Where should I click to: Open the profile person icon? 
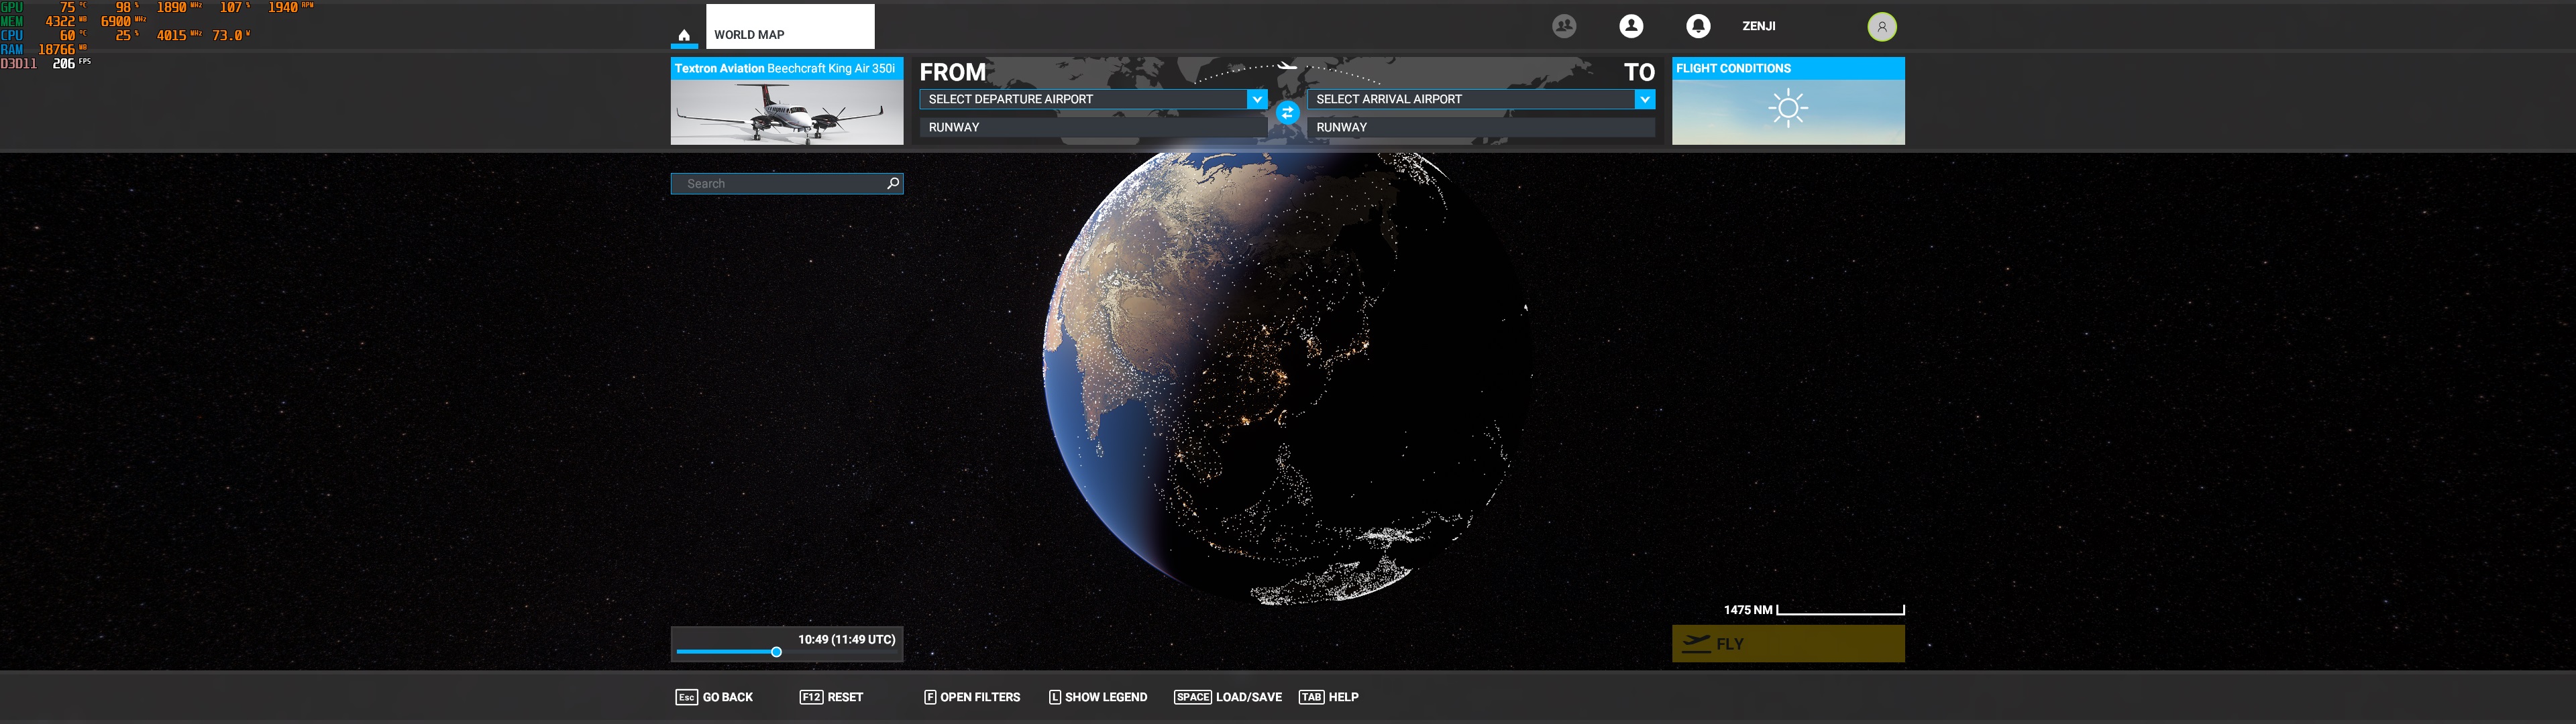pyautogui.click(x=1631, y=26)
